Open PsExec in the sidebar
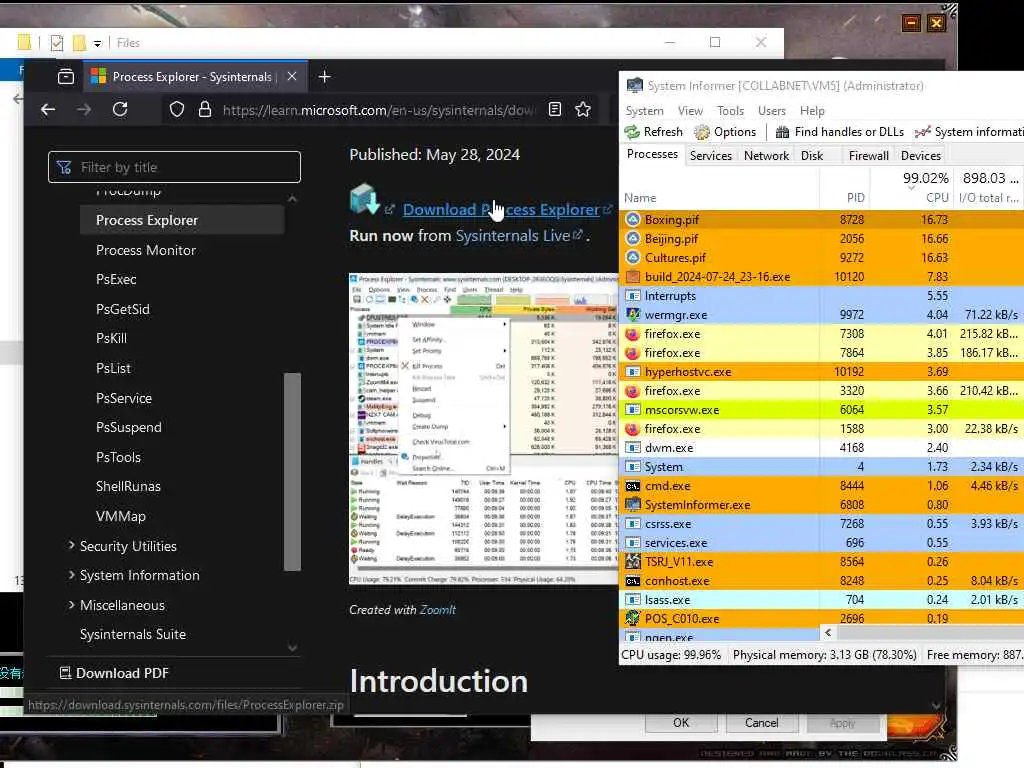Viewport: 1024px width, 768px height. 116,280
